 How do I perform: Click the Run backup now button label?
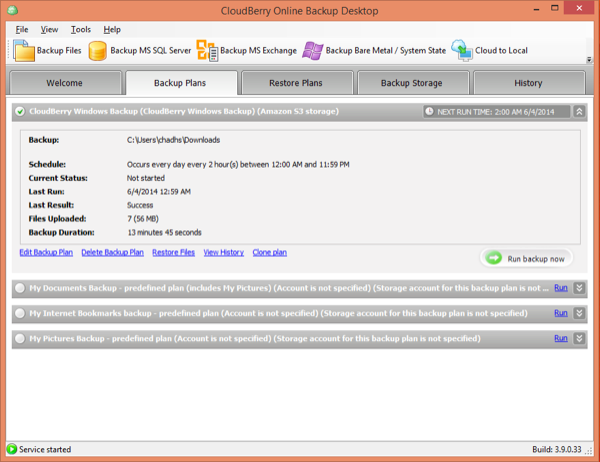pos(536,259)
